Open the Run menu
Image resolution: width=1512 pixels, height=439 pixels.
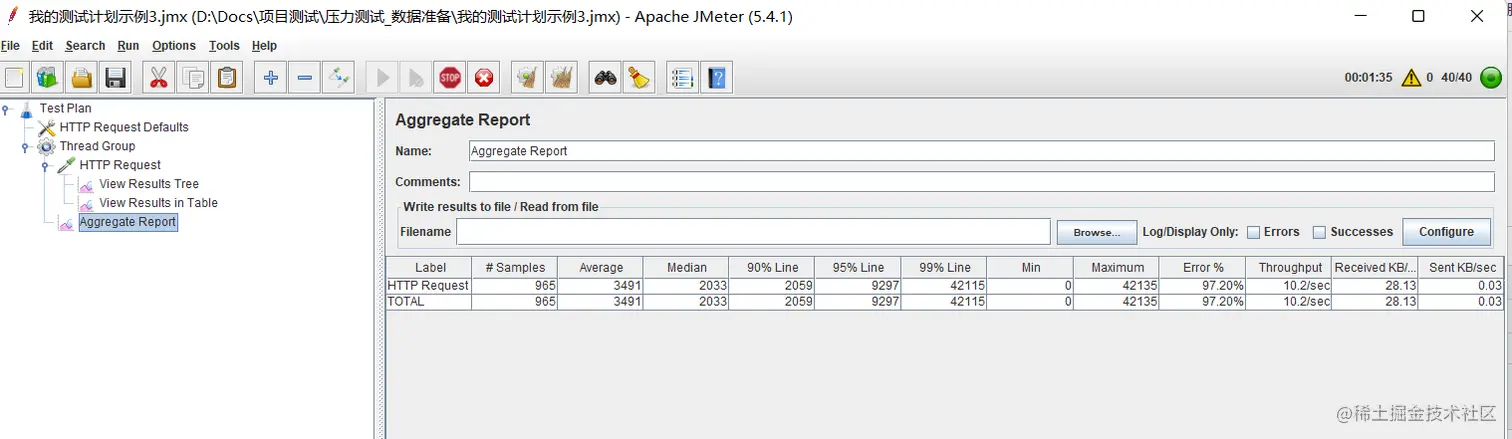click(128, 46)
